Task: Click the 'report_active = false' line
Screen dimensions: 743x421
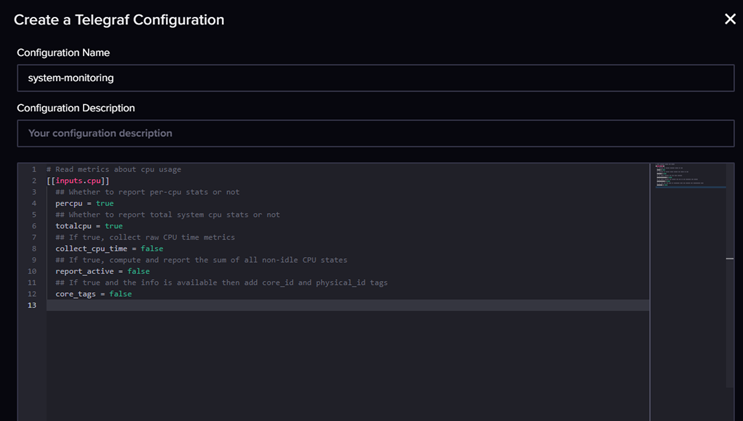Action: pyautogui.click(x=102, y=271)
